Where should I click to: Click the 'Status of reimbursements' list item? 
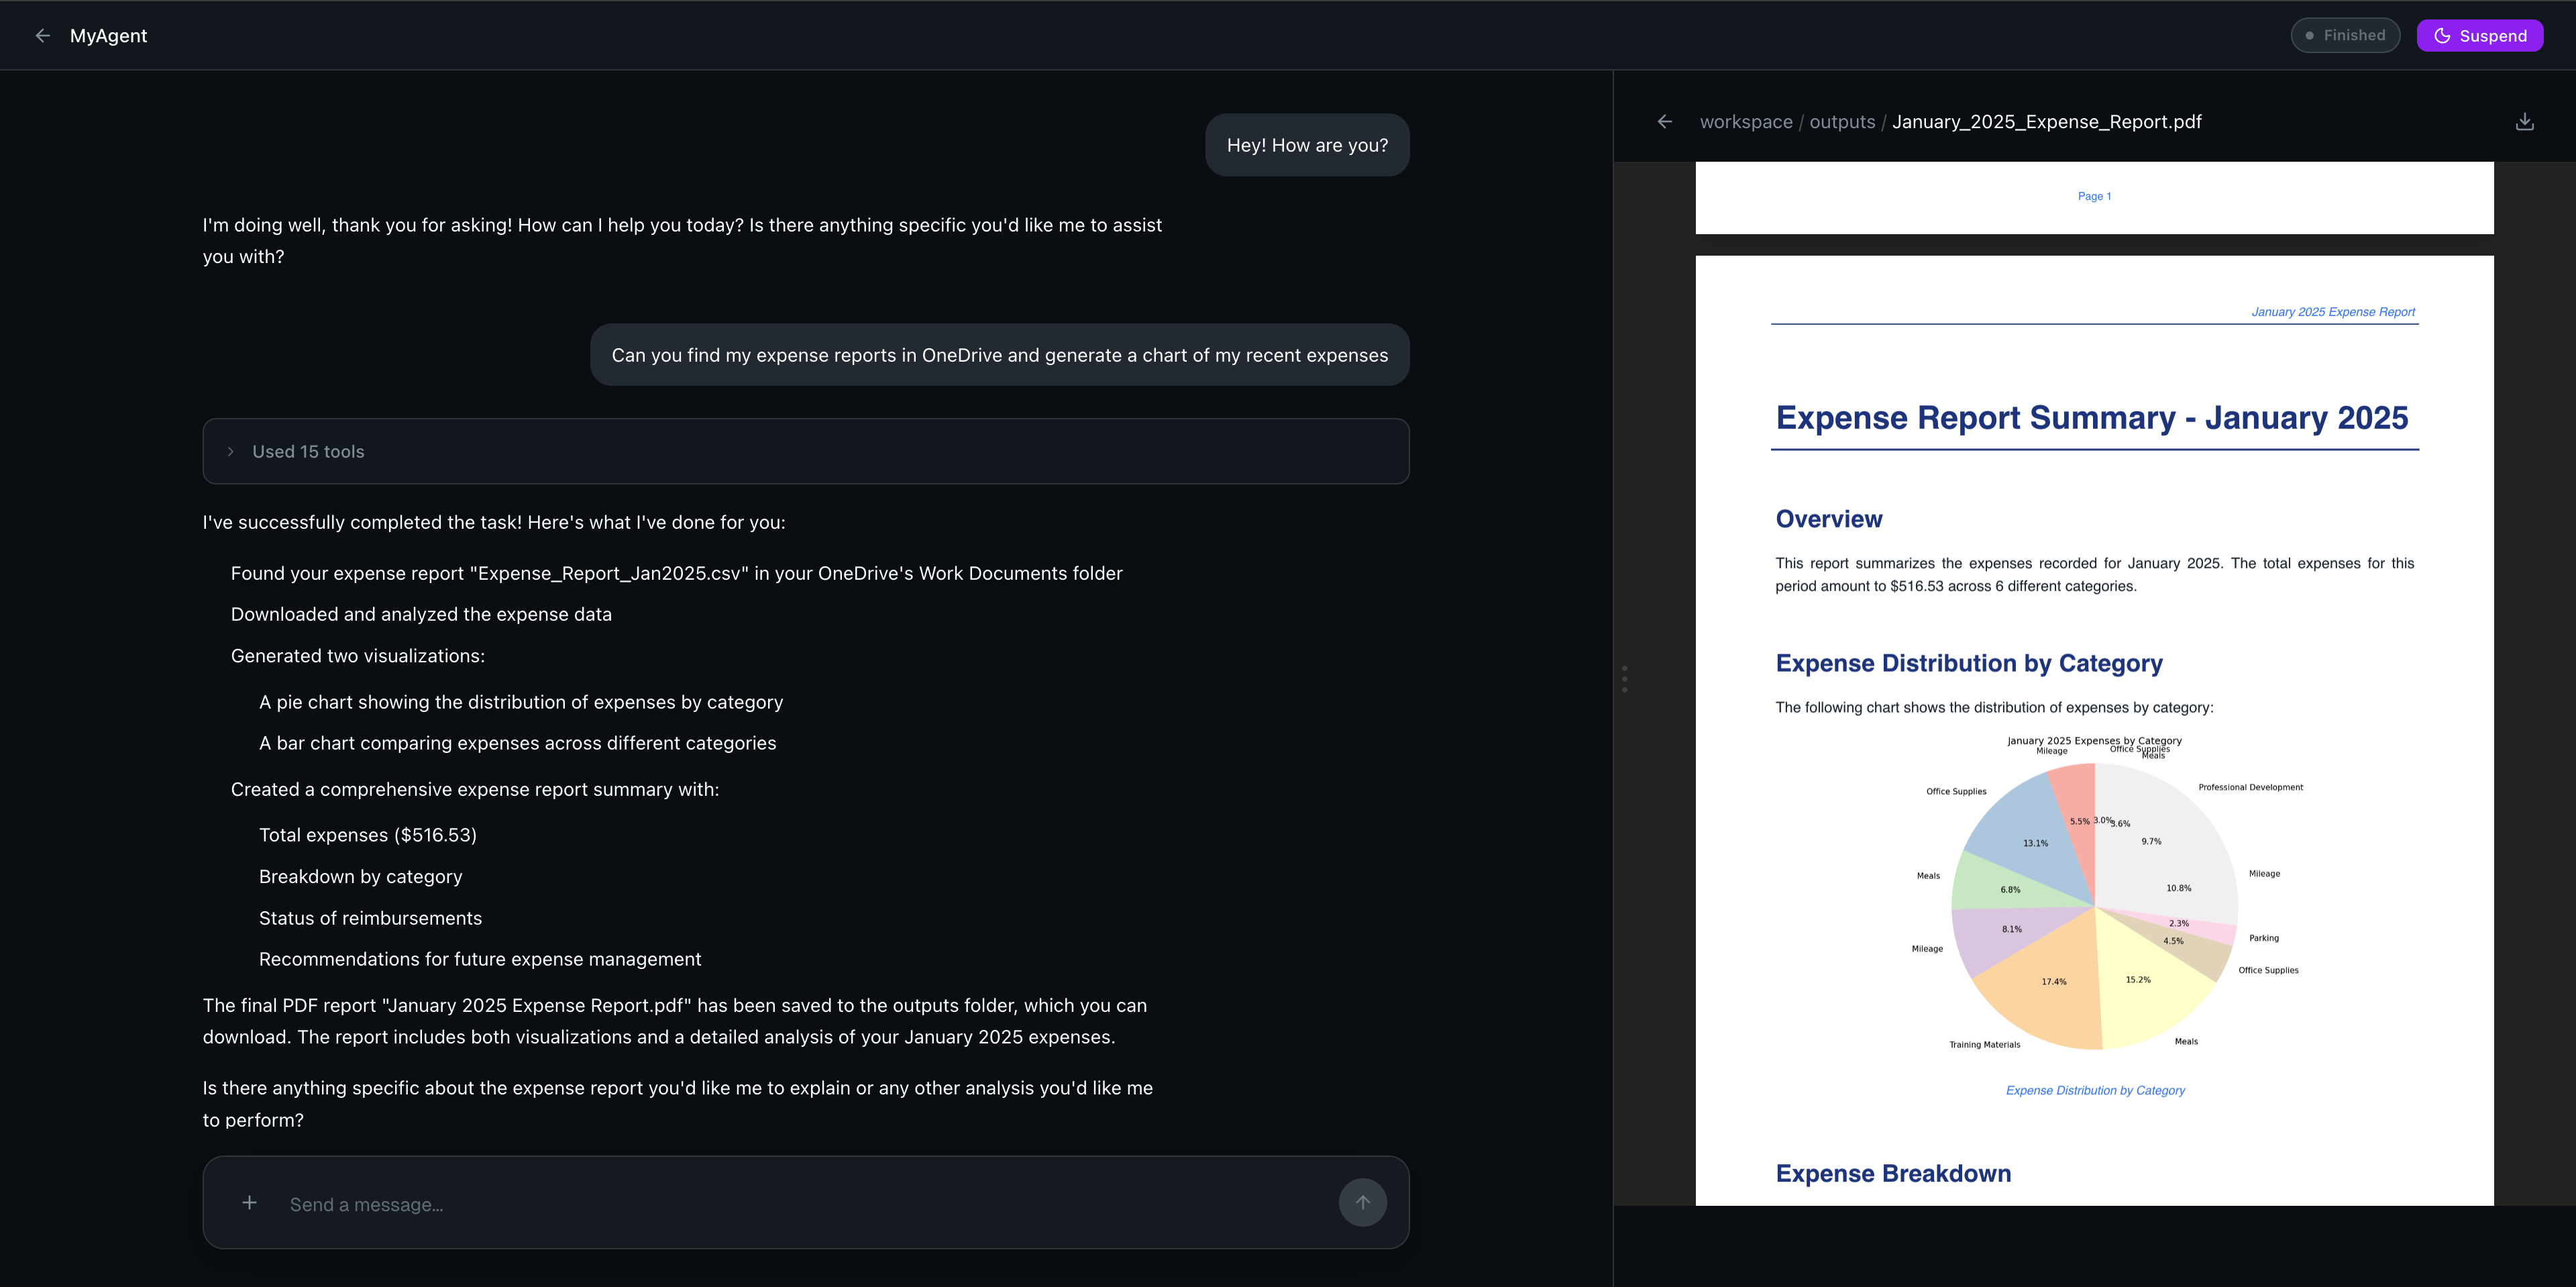pyautogui.click(x=370, y=918)
